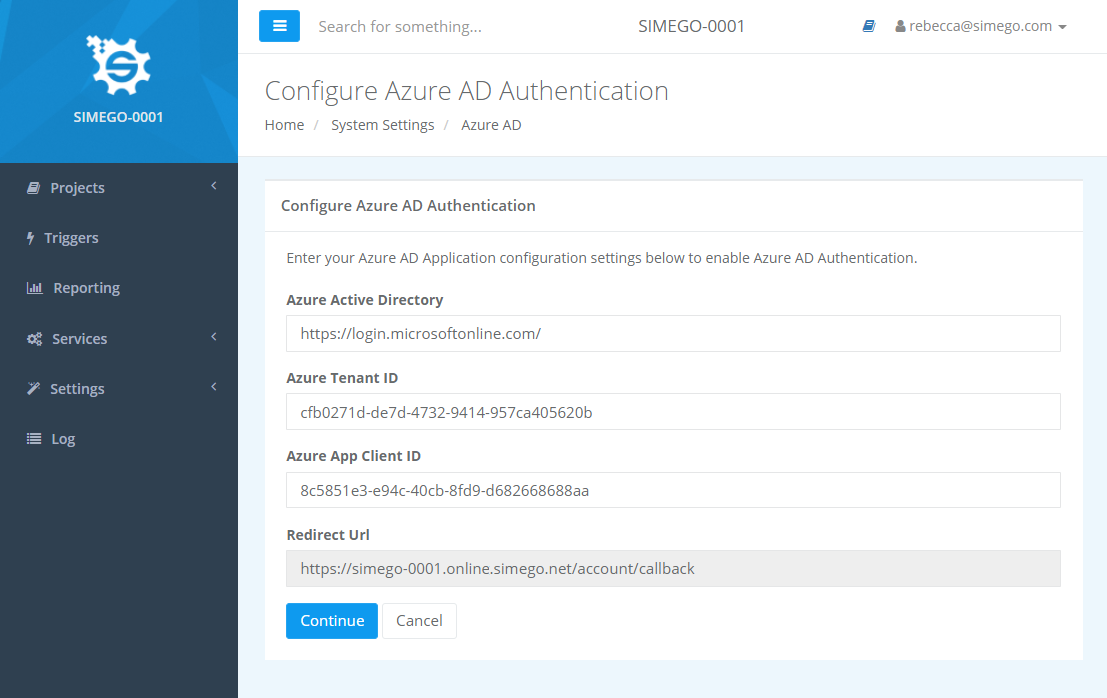Viewport: 1107px width, 698px height.
Task: Click the Redirect Url label
Action: pyautogui.click(x=328, y=535)
